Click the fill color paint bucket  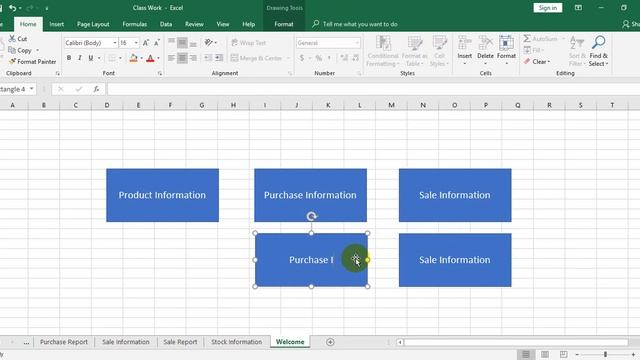point(133,58)
